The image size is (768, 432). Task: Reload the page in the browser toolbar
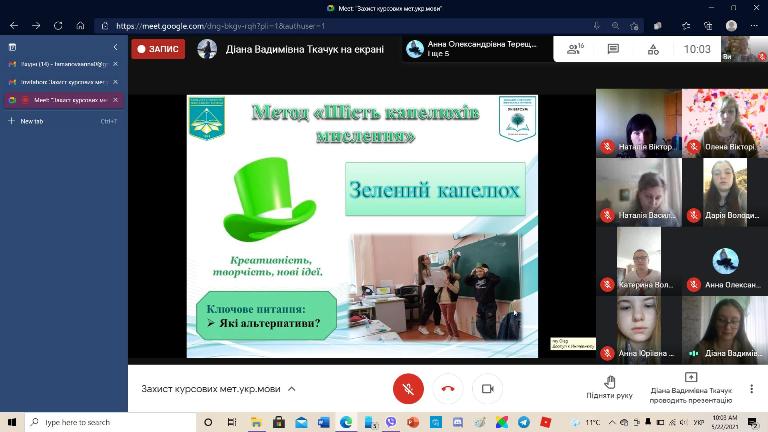click(59, 25)
